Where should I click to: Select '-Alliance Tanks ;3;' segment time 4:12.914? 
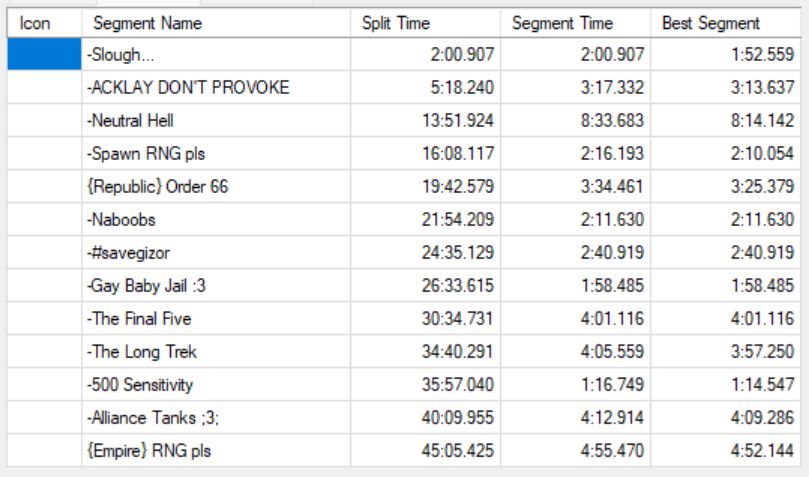[x=576, y=417]
